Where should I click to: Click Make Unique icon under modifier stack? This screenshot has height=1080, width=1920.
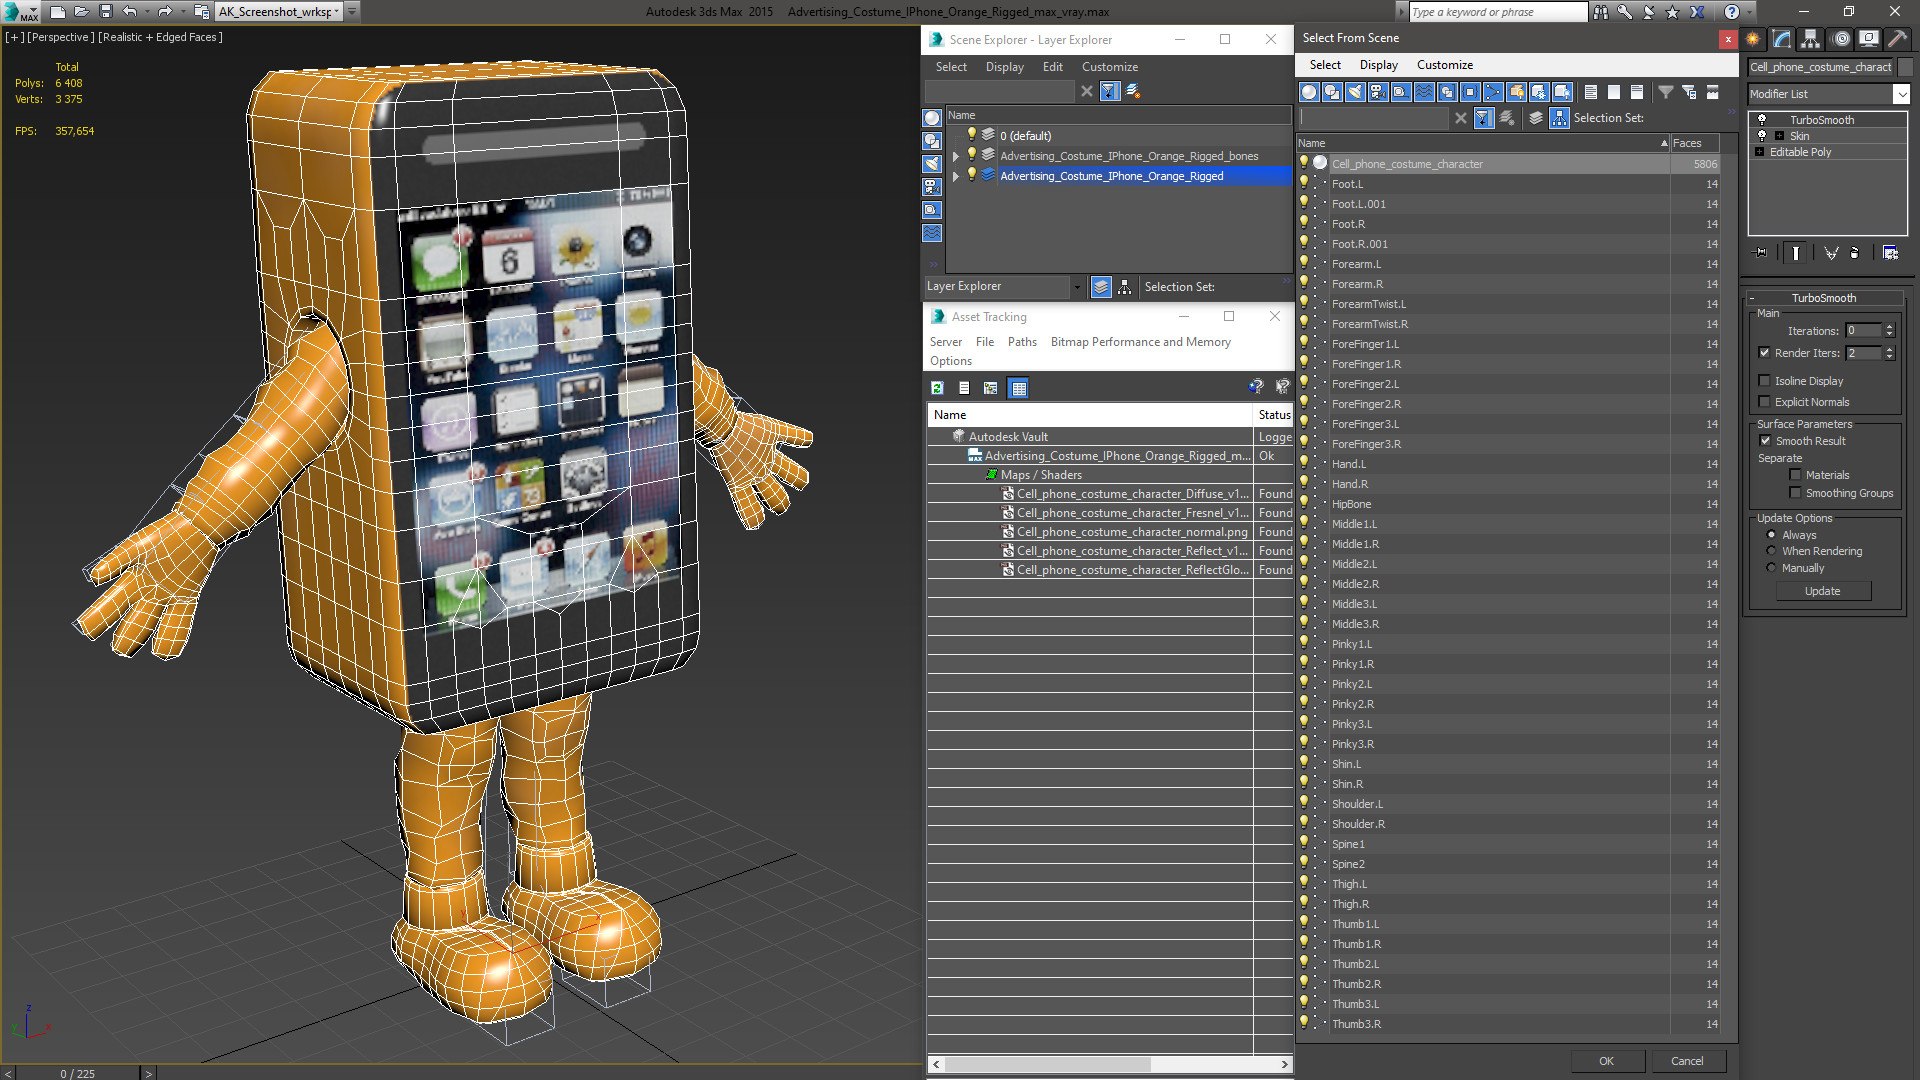[1831, 253]
